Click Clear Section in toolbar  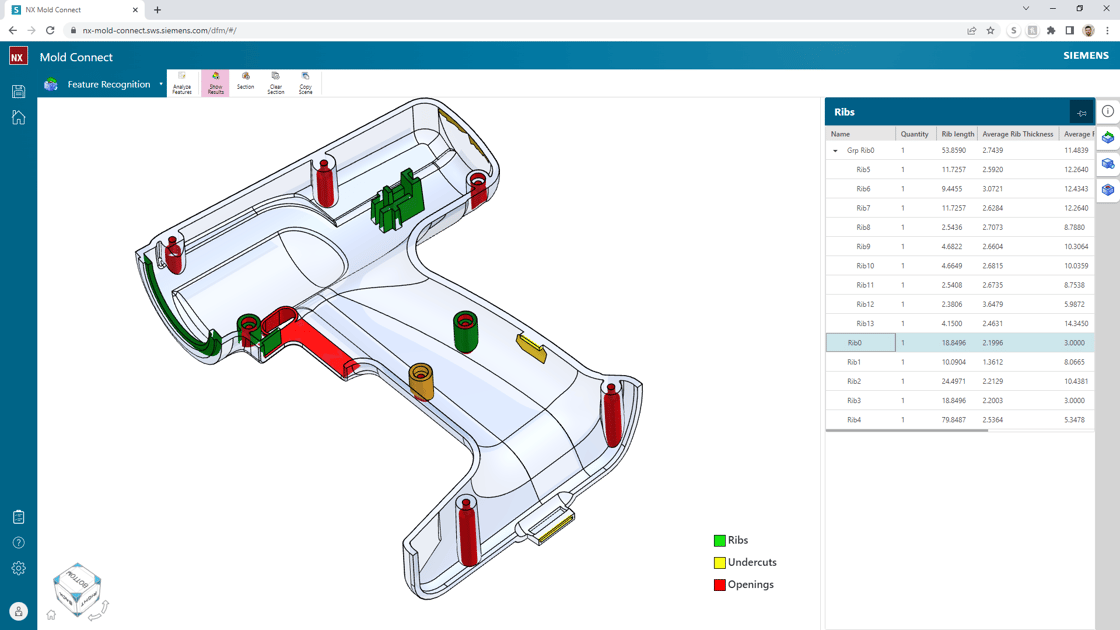point(275,82)
